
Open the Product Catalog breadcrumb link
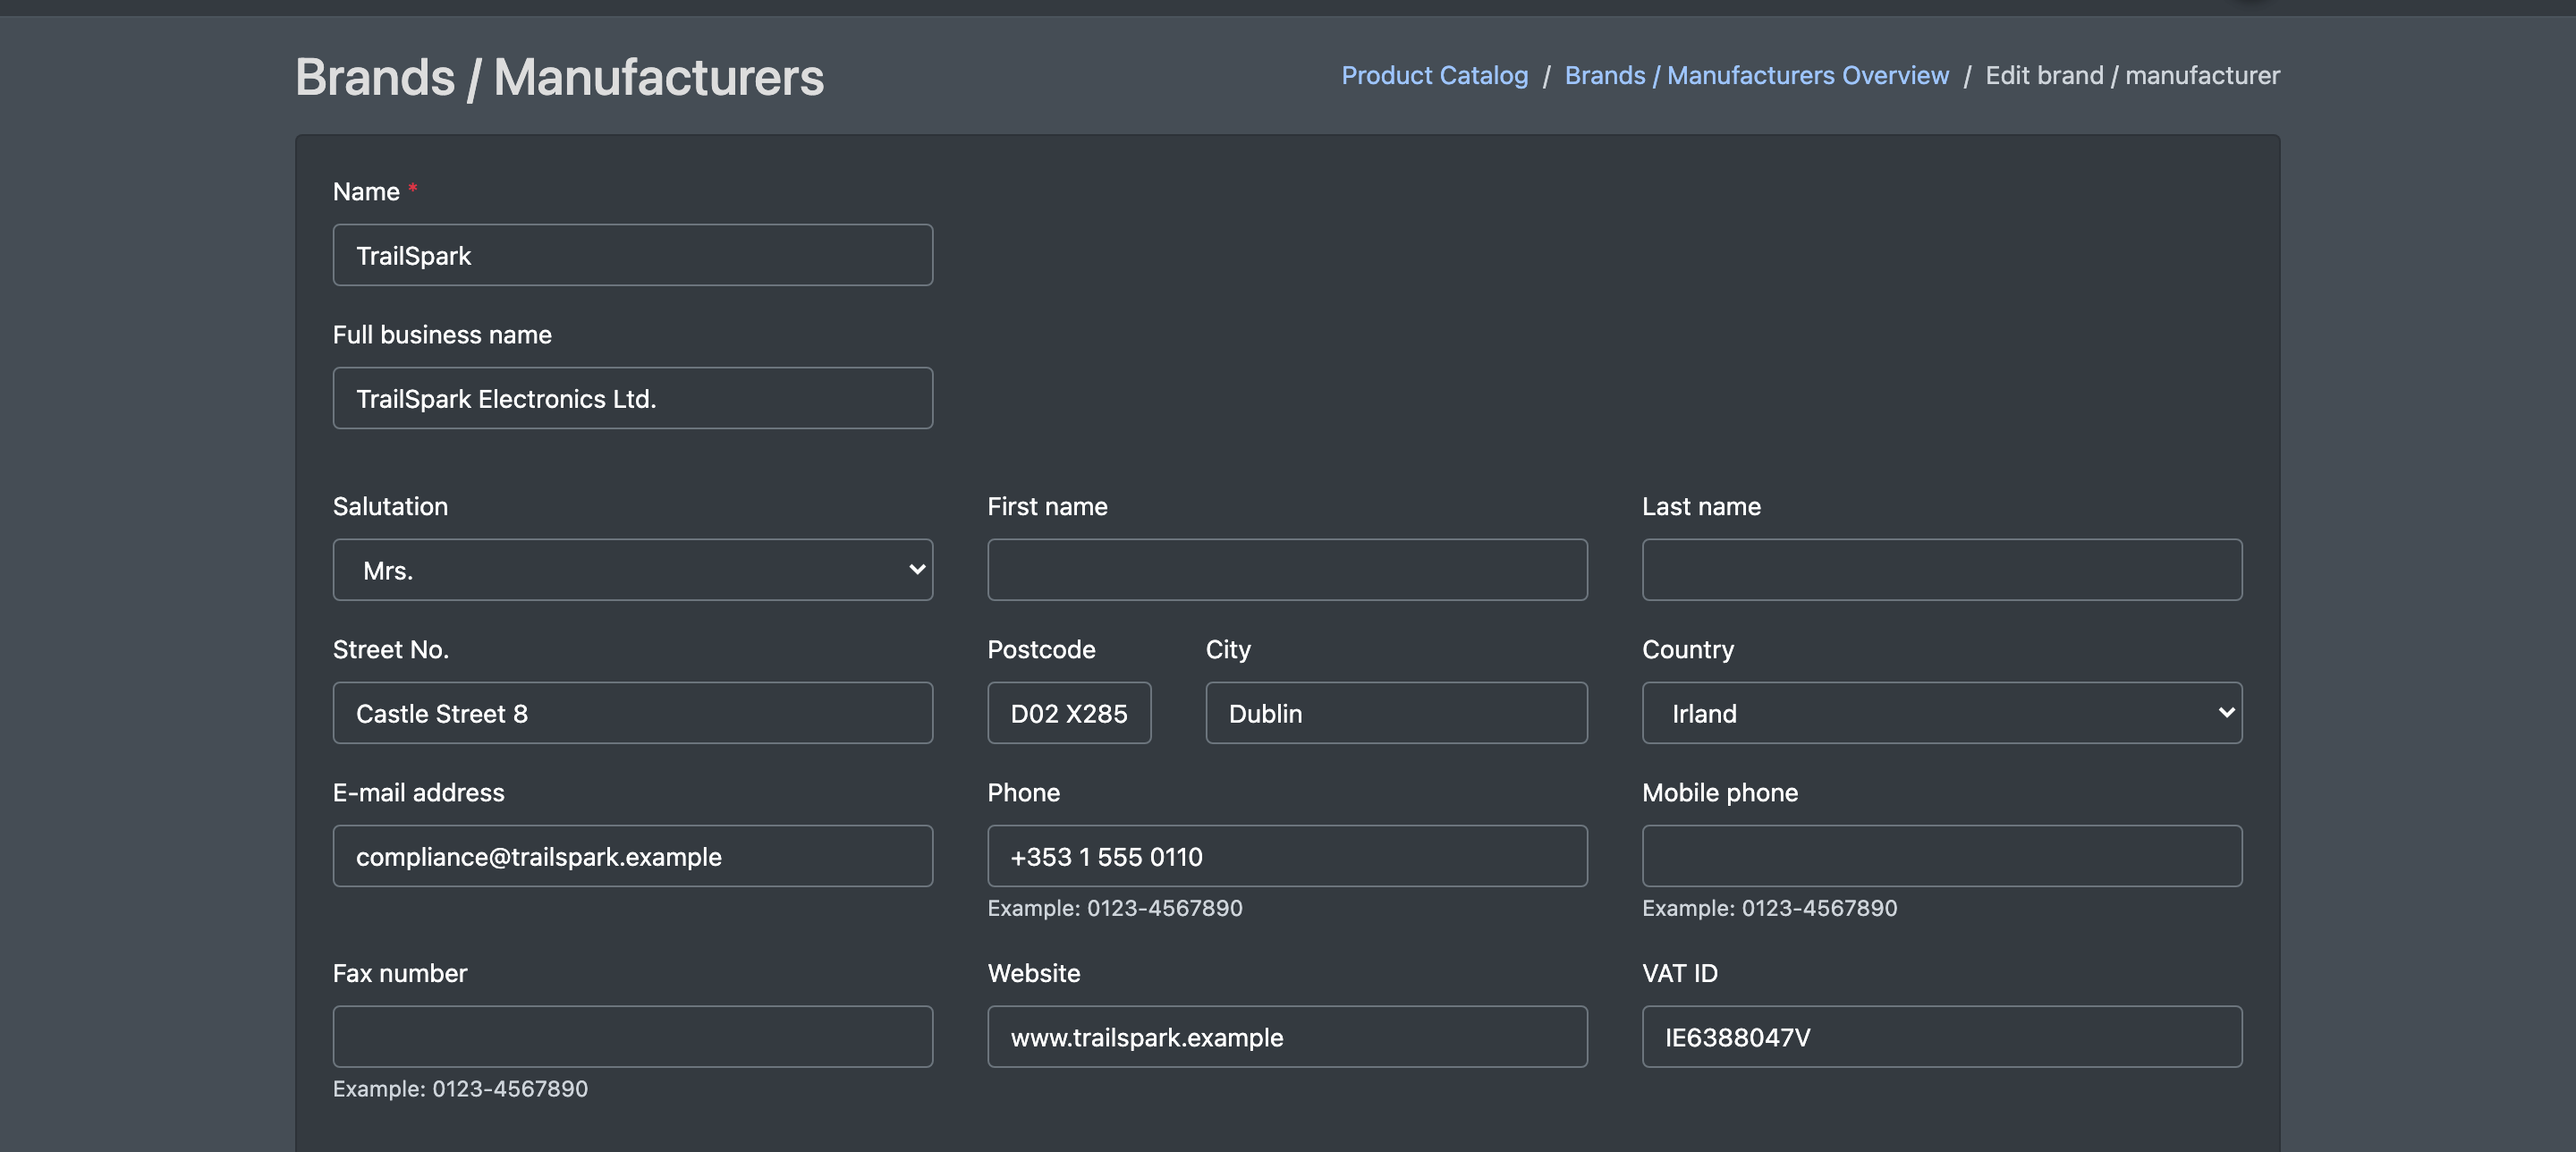click(x=1434, y=75)
